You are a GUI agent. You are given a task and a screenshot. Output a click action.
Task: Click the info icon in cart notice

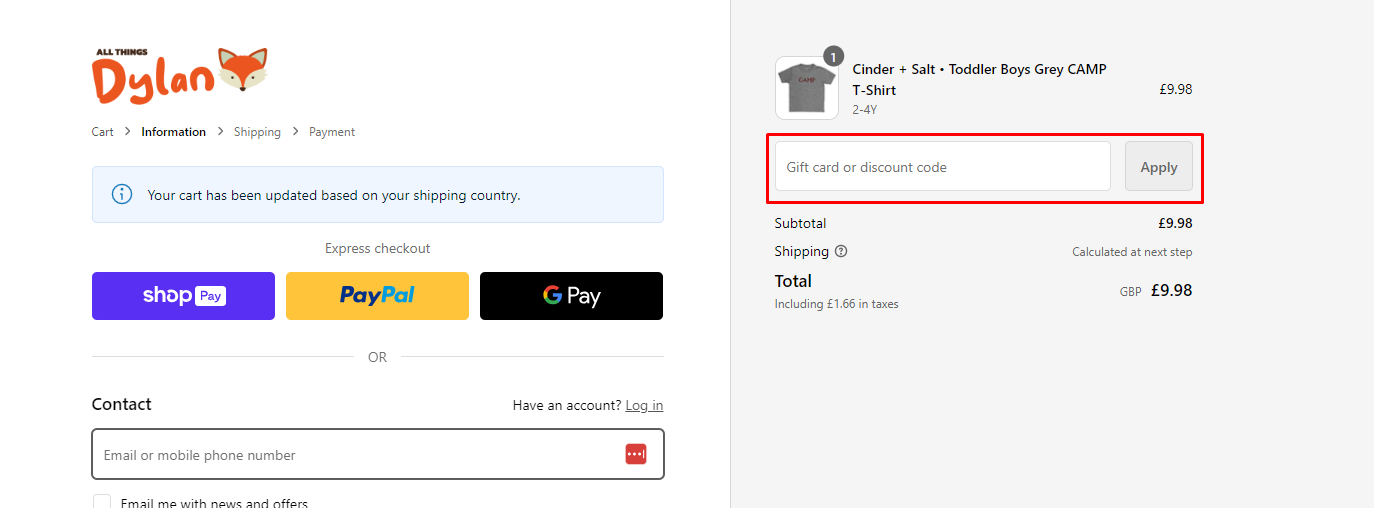[122, 194]
